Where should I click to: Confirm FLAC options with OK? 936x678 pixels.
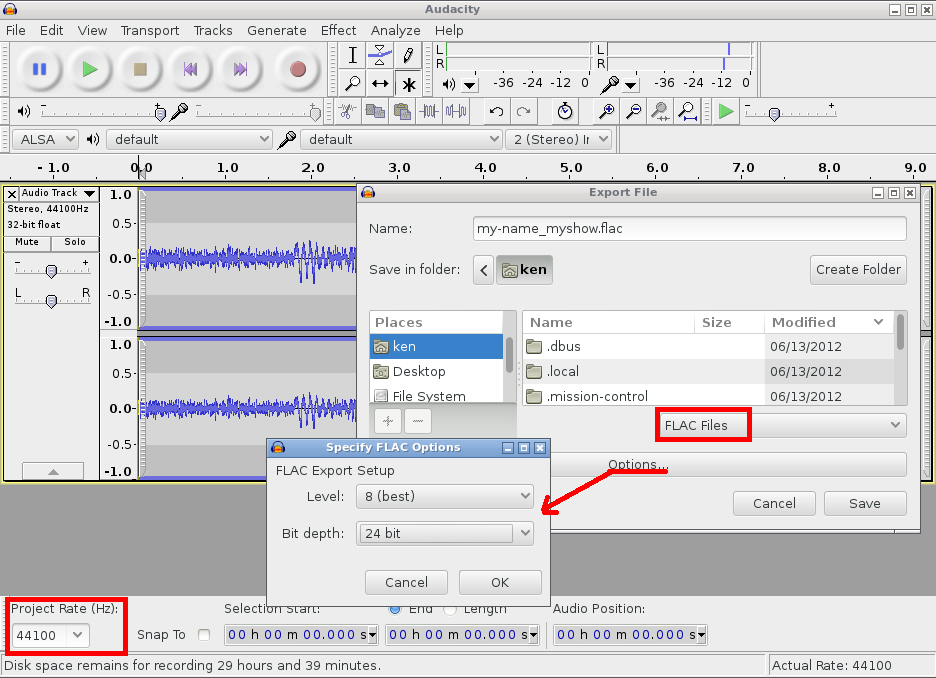coord(500,582)
